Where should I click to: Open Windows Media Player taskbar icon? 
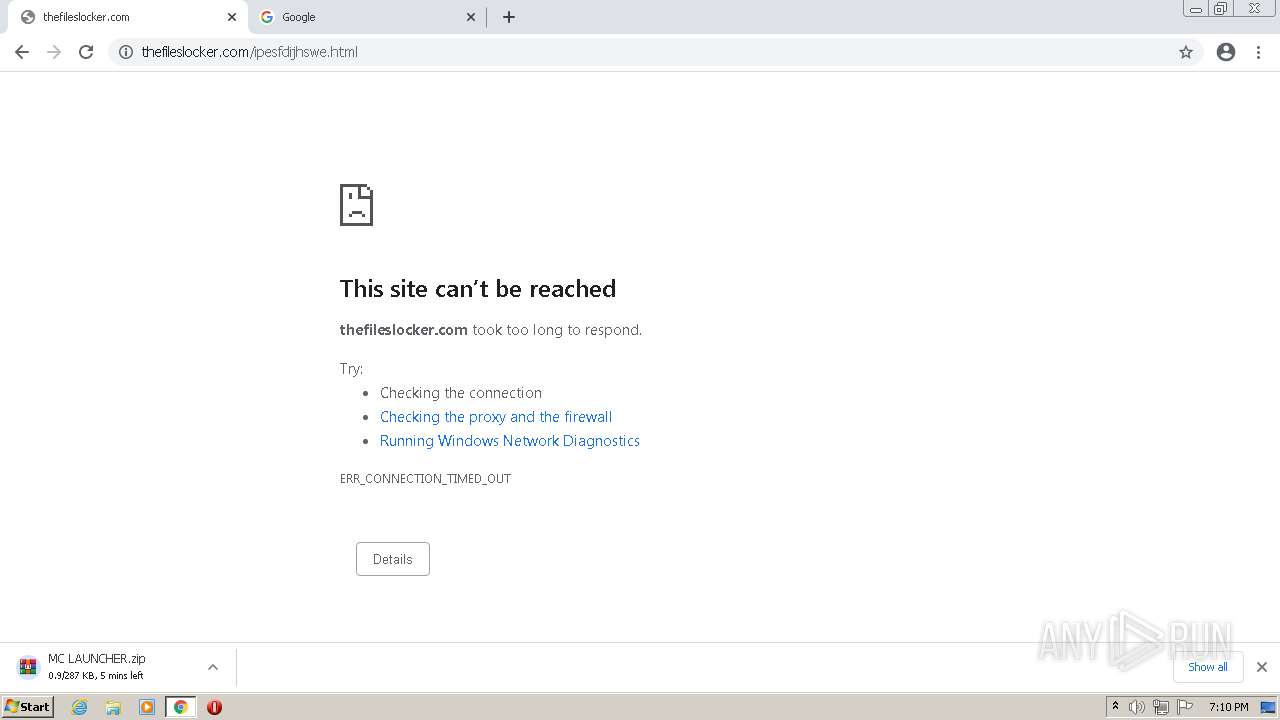click(147, 707)
